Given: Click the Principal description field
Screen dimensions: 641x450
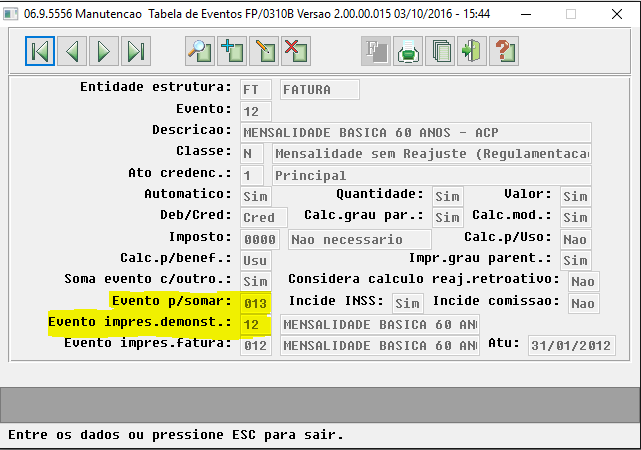Looking at the screenshot, I should tap(432, 176).
